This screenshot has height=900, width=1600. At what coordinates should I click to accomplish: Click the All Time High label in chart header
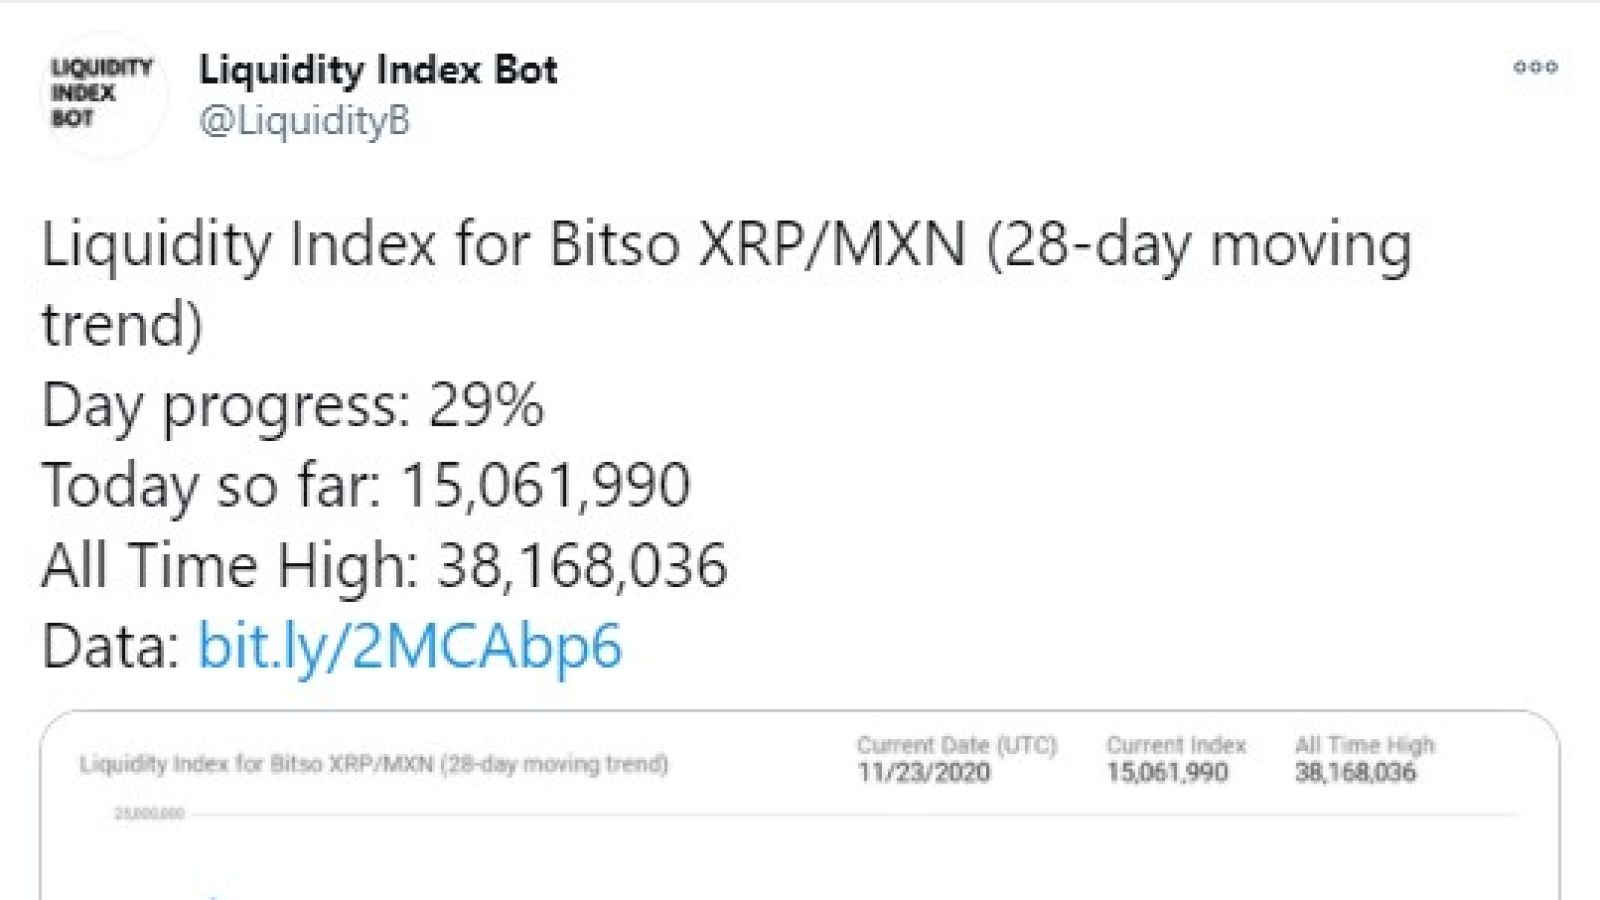click(x=1364, y=745)
